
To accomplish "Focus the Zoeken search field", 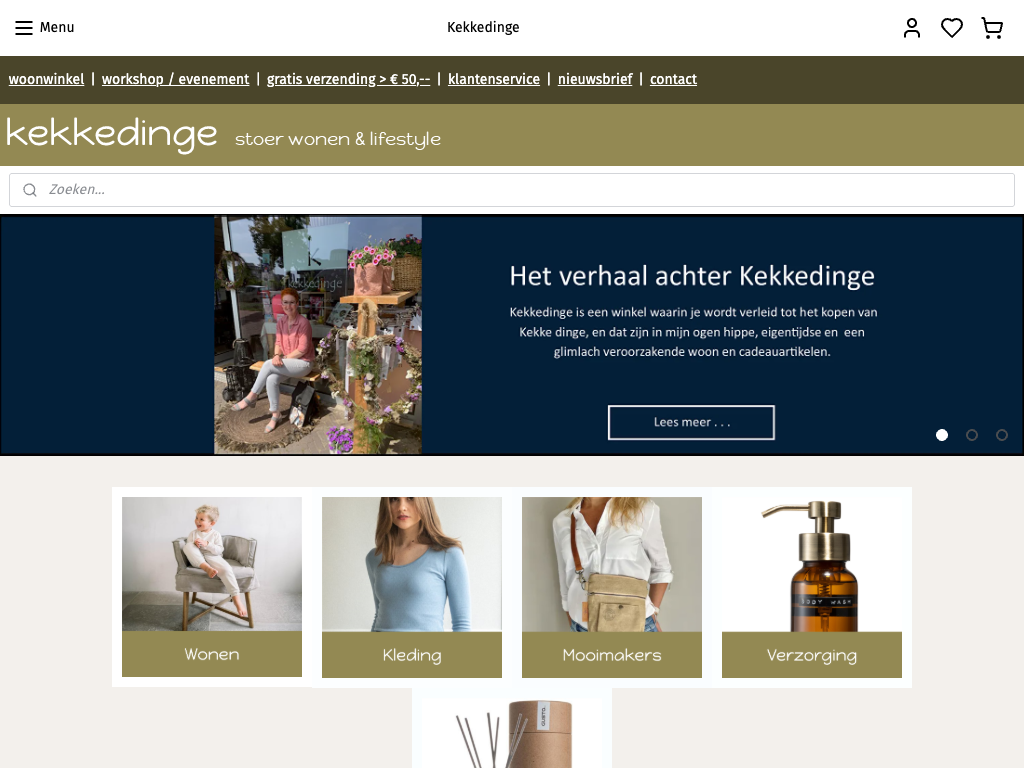I will click(512, 190).
